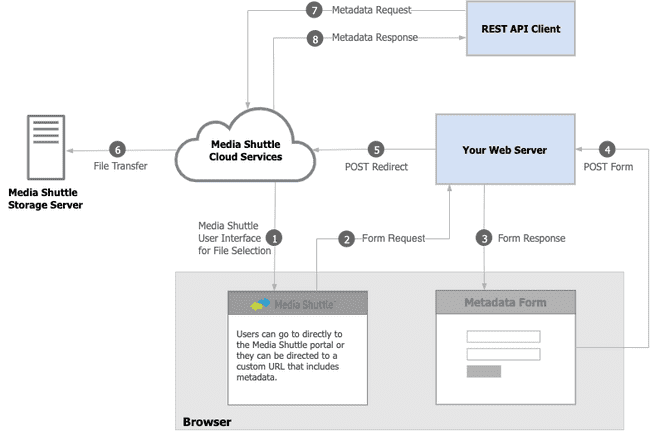Click the Browser label text
Viewport: 650px width, 442px height.
(x=207, y=422)
